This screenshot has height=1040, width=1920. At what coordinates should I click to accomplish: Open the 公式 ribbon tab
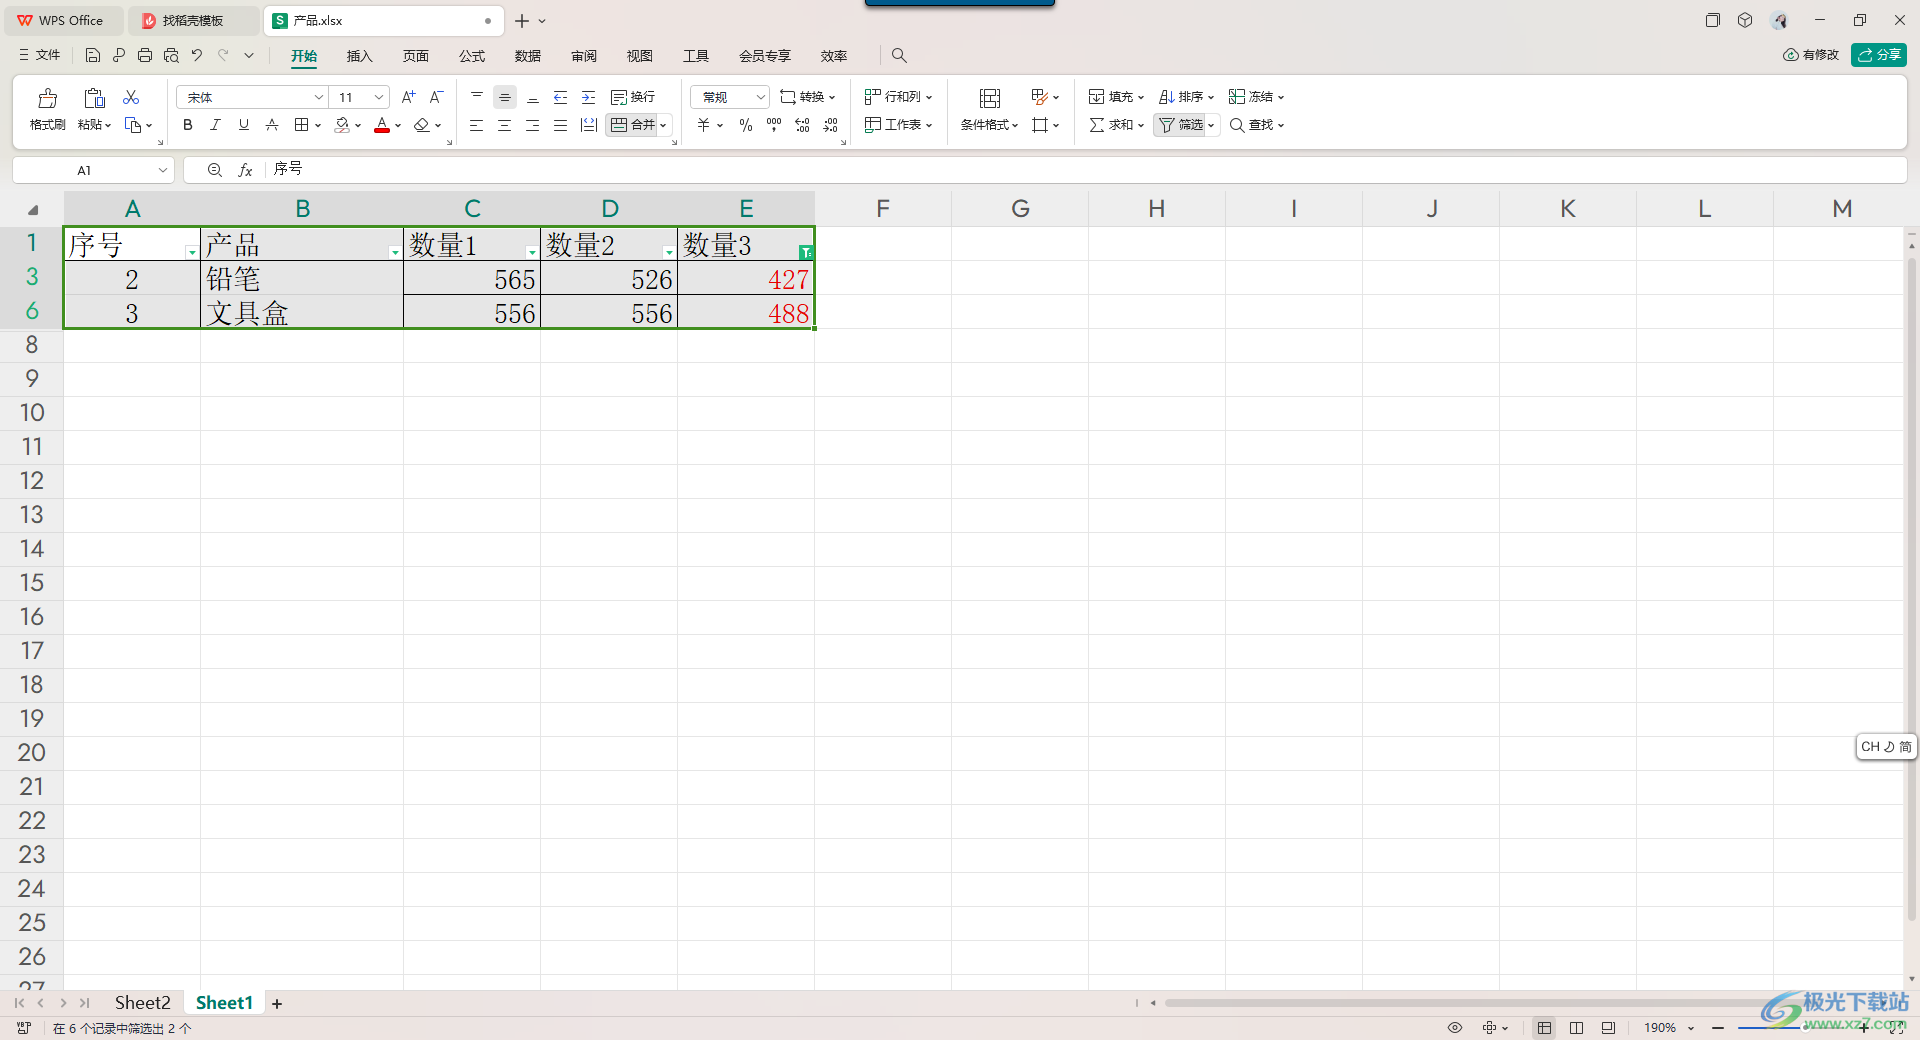click(472, 56)
